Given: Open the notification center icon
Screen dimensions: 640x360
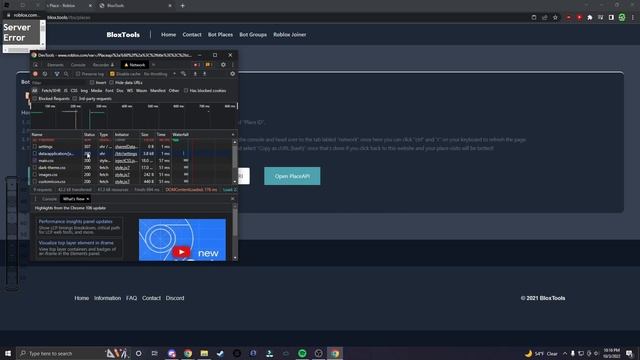Looking at the screenshot, I should click(x=629, y=353).
